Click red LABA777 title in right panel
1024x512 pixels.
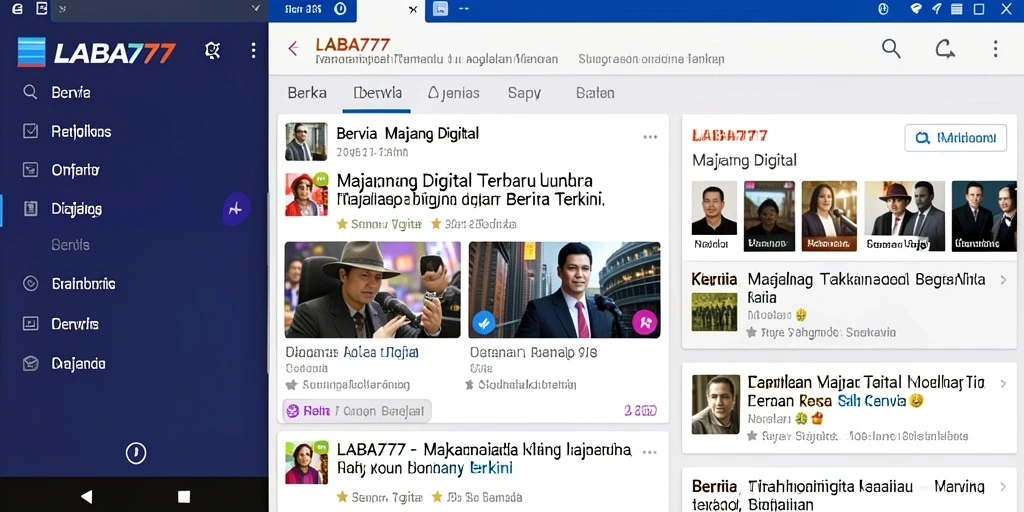tap(729, 136)
